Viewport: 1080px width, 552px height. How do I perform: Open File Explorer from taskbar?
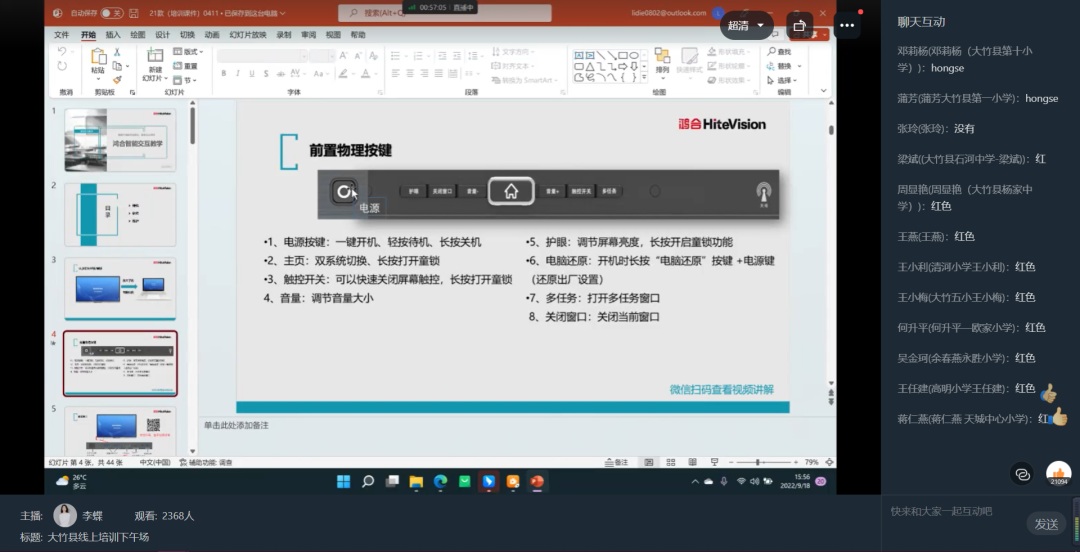click(416, 482)
